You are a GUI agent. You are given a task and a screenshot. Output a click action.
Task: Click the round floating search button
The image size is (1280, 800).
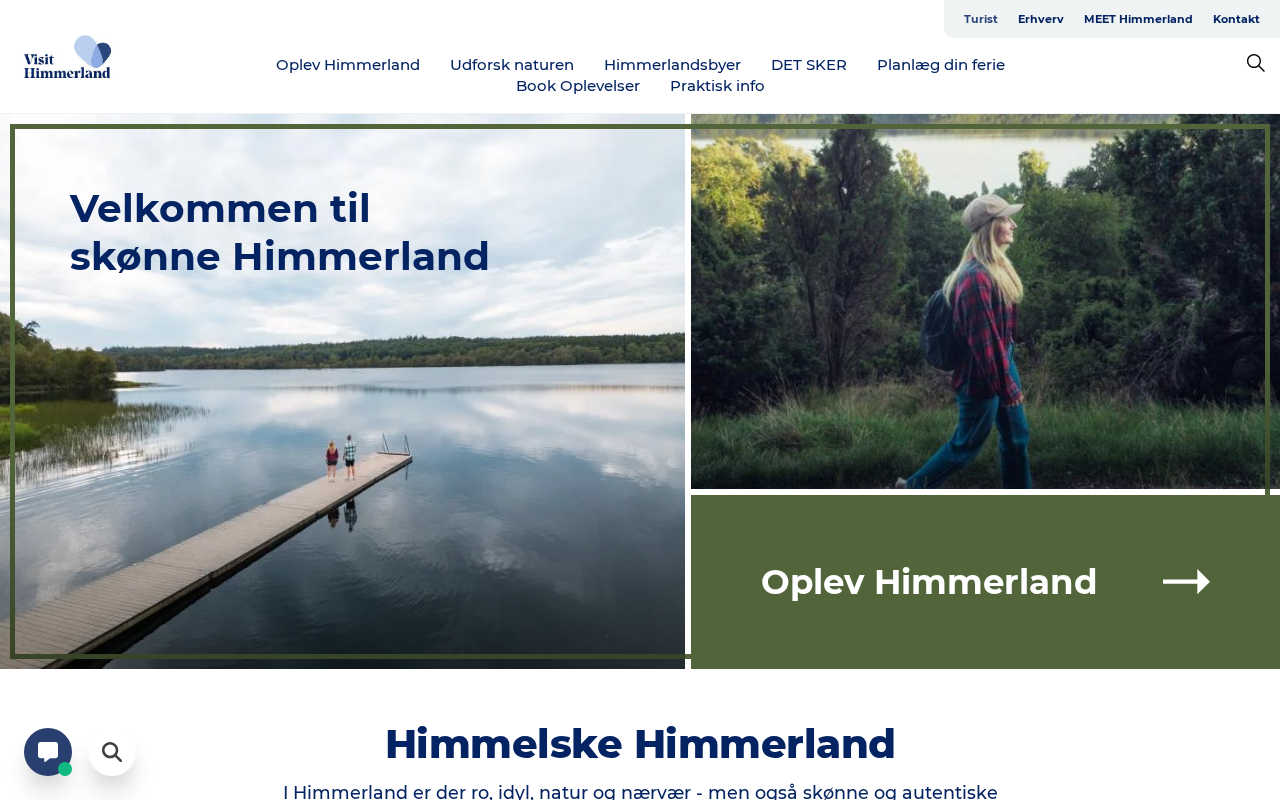coord(112,752)
